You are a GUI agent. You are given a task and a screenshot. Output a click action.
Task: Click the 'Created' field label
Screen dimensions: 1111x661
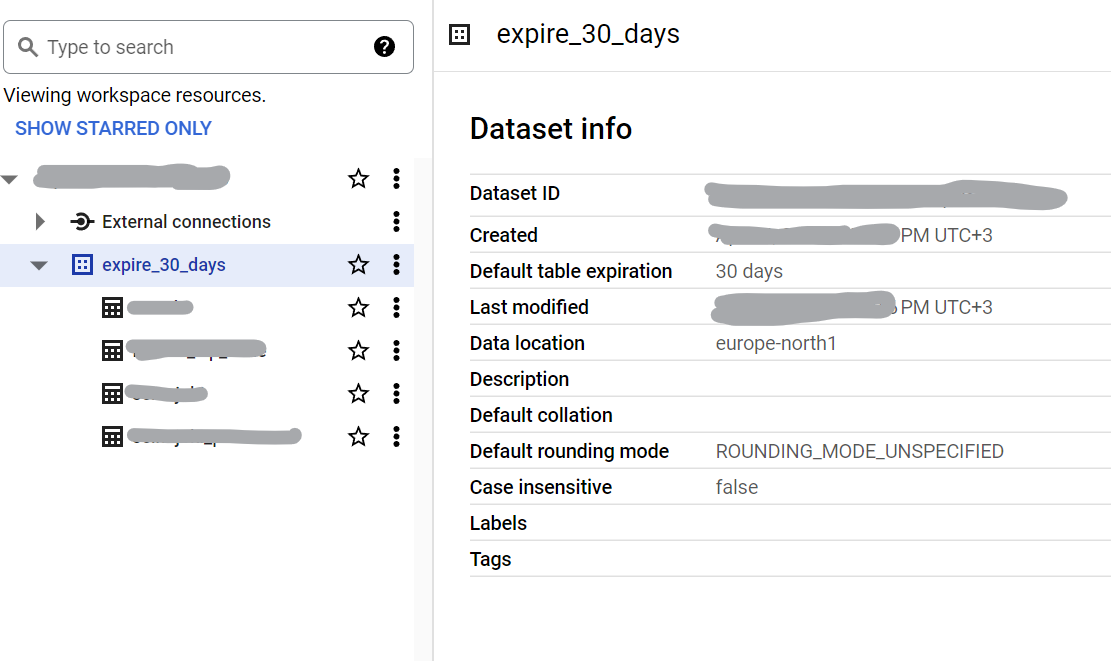pos(504,235)
